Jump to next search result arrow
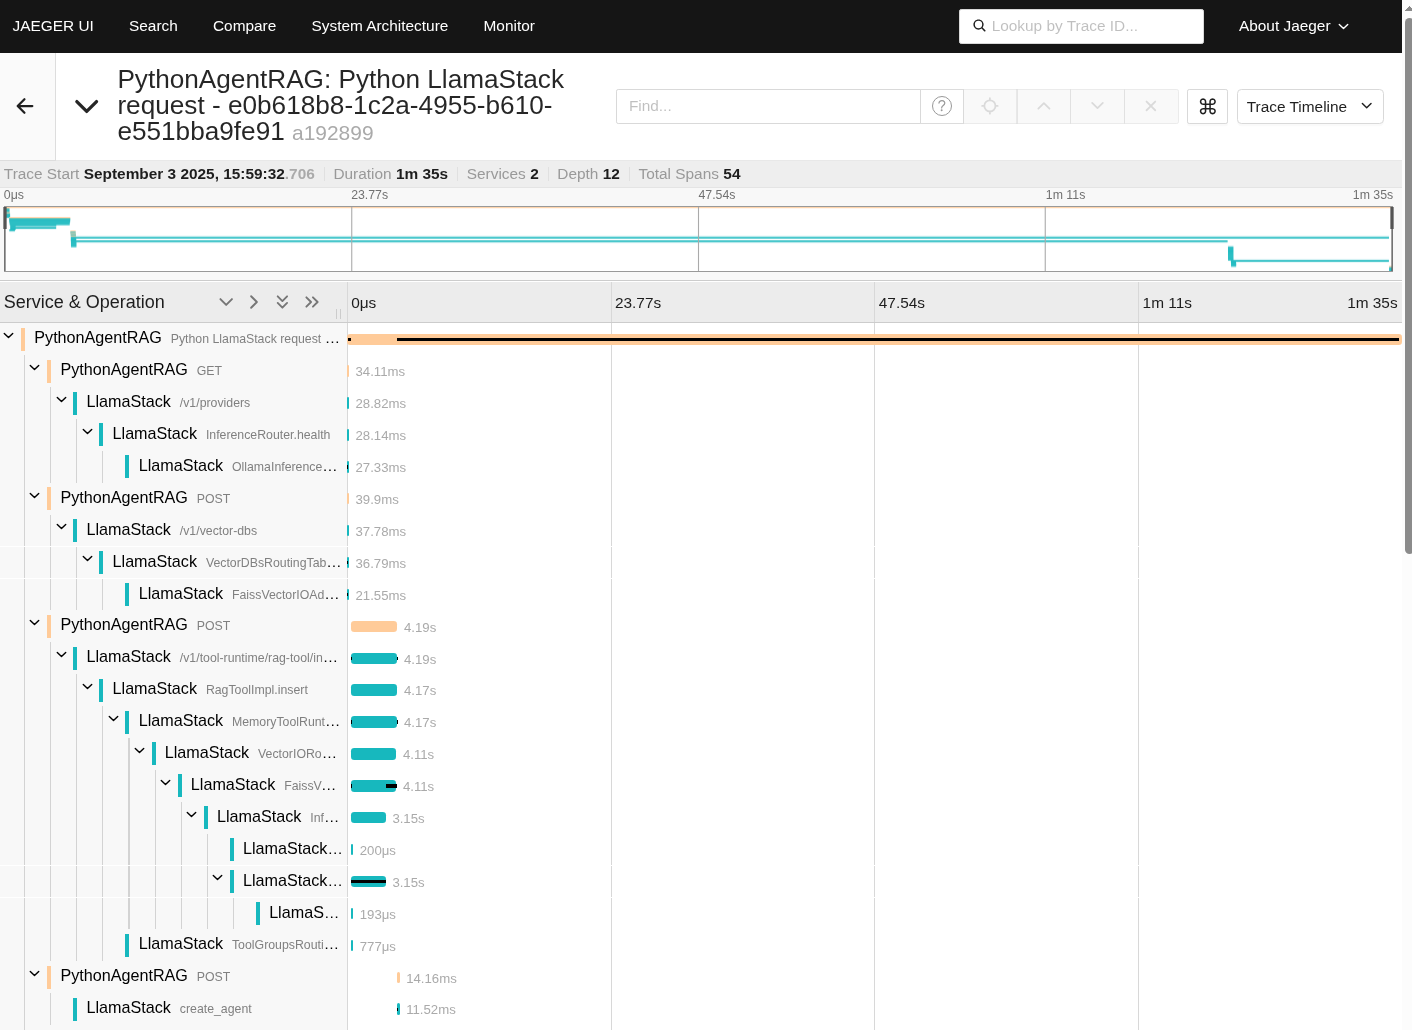 click(1097, 106)
